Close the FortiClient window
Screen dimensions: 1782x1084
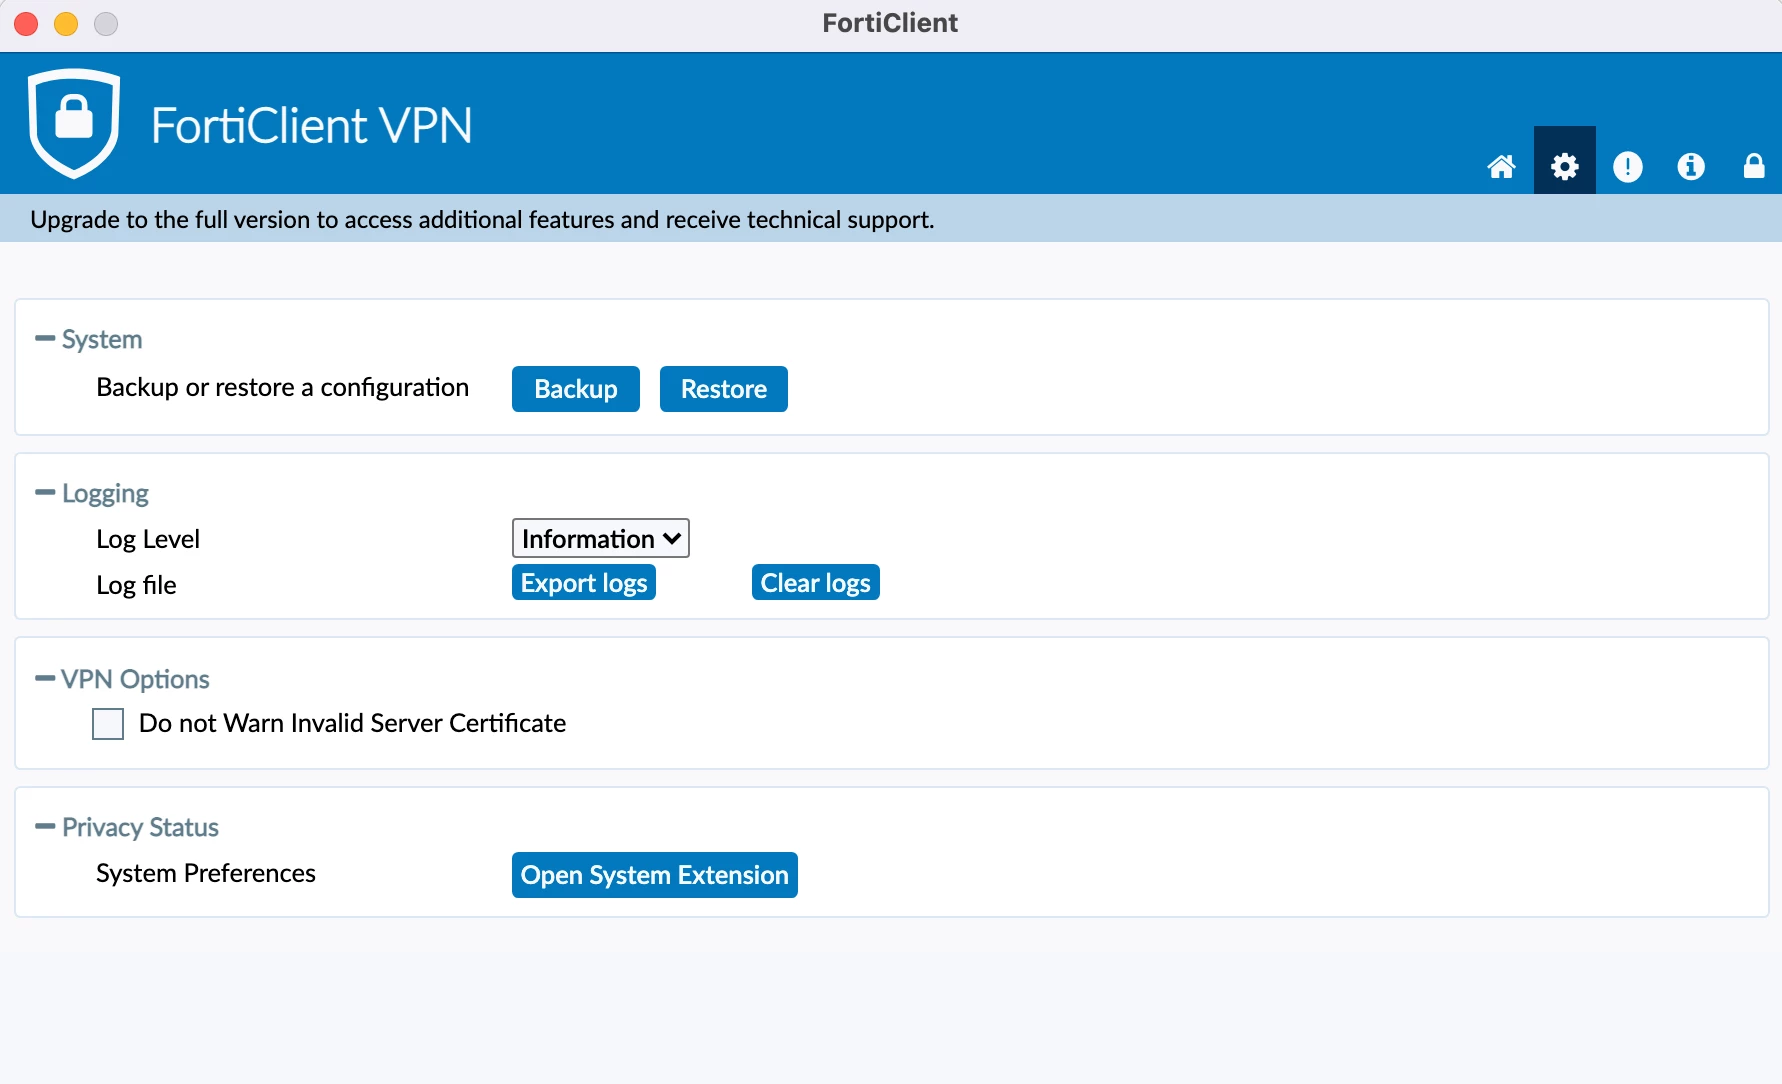[26, 23]
